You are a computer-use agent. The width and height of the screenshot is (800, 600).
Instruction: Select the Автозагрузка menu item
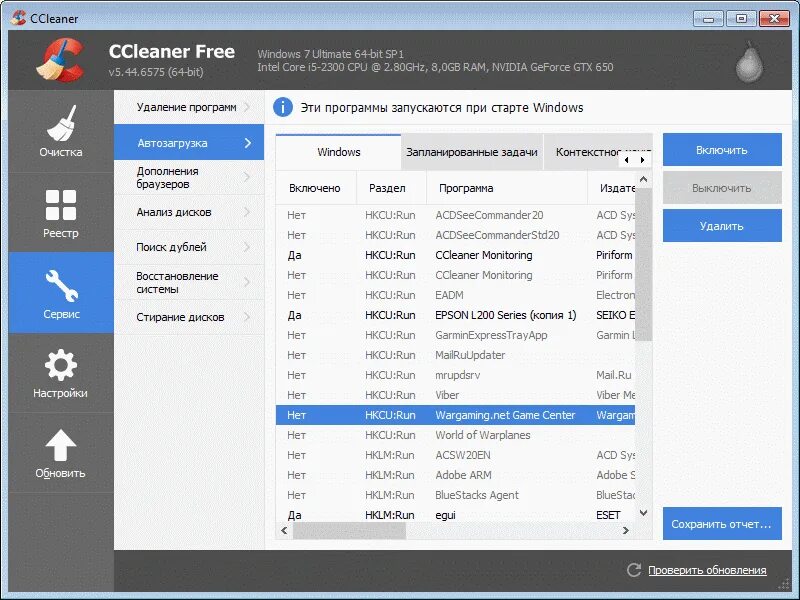189,142
